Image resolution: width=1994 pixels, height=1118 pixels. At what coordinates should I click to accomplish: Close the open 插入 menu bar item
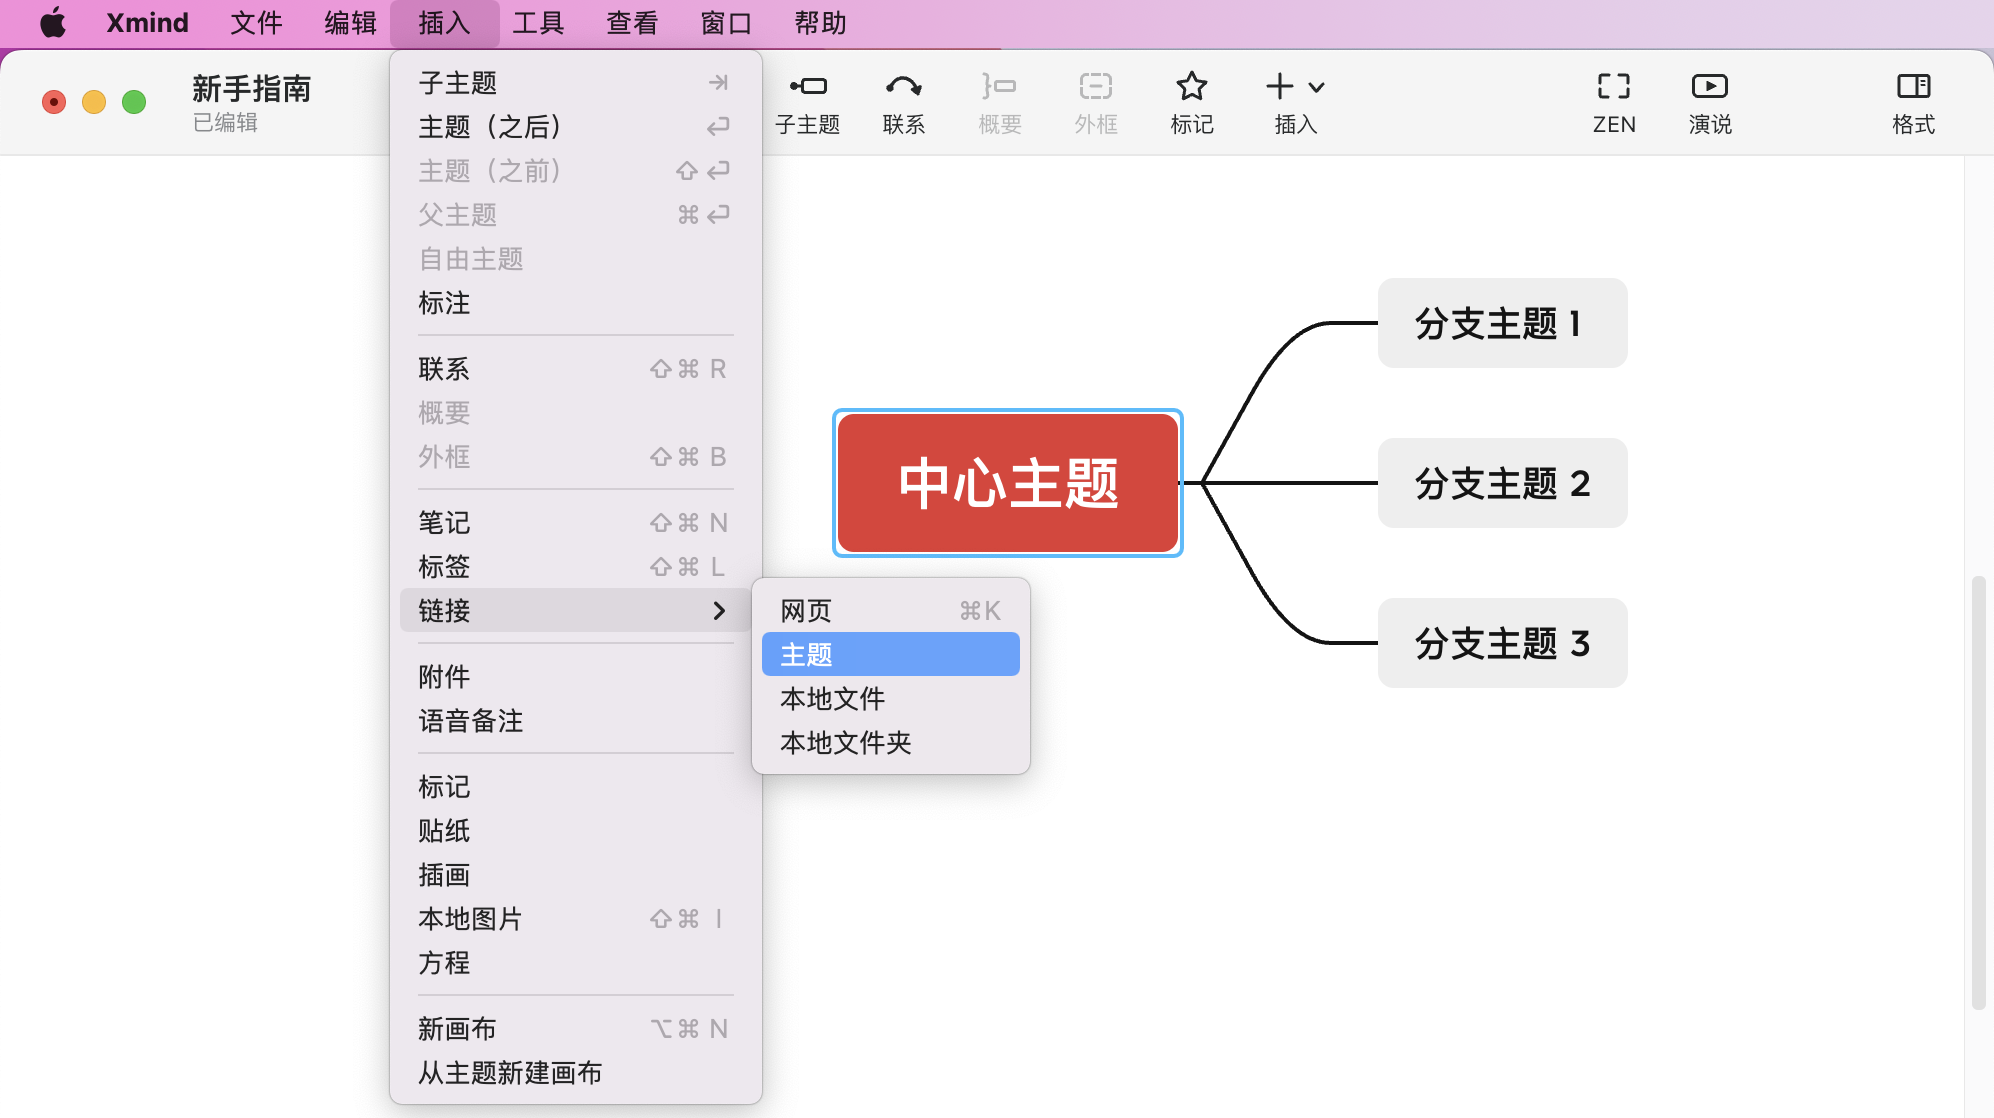tap(444, 22)
